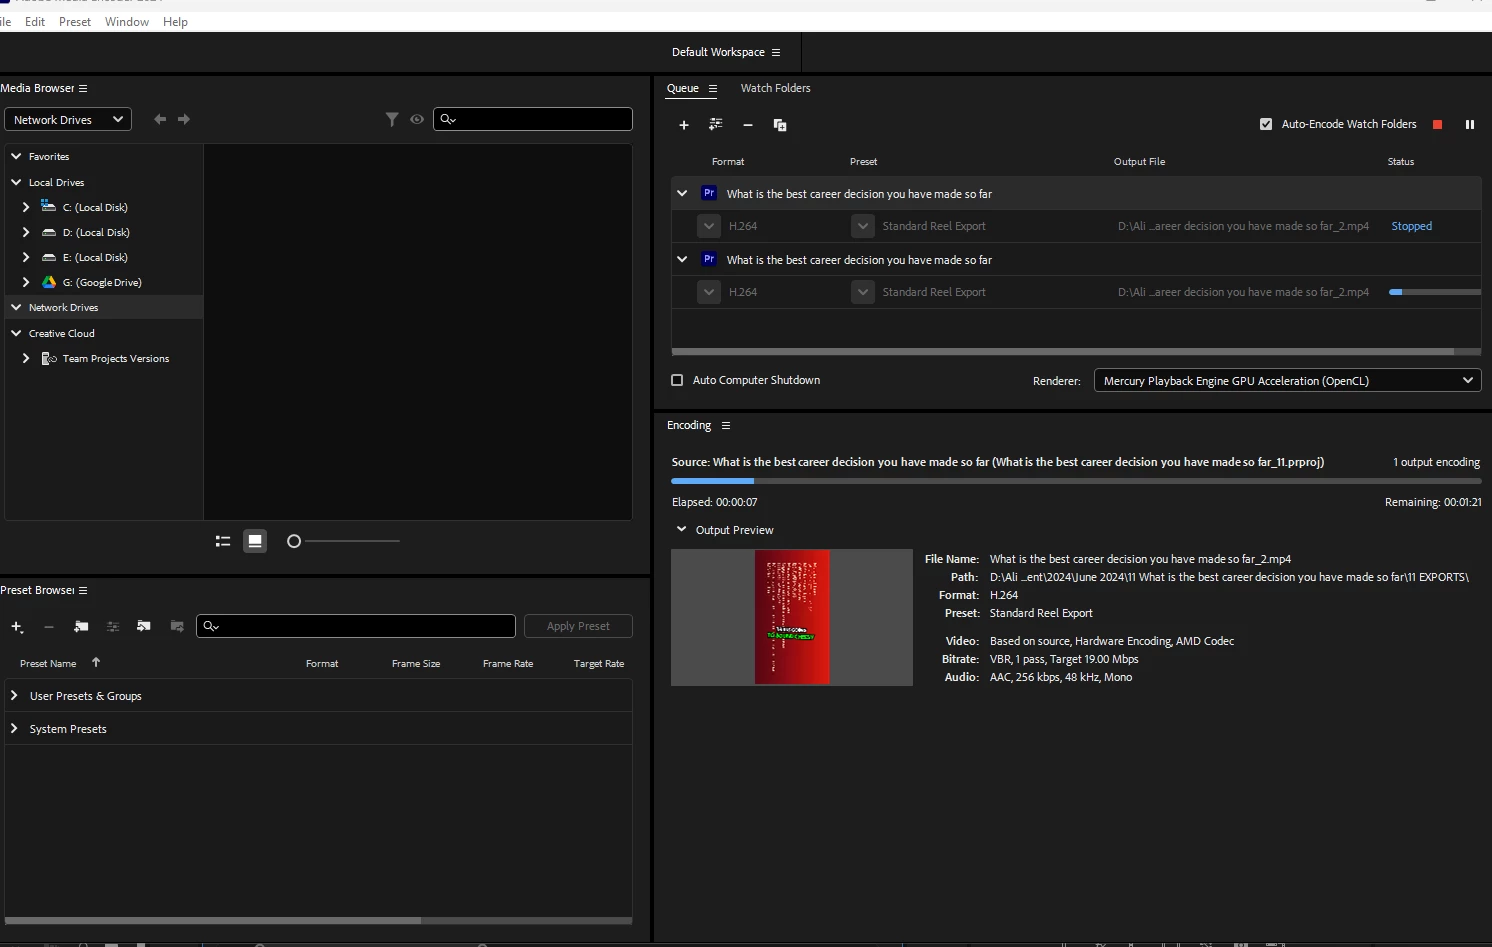Viewport: 1492px width, 947px height.
Task: Go forward in Media Browser
Action: [x=184, y=119]
